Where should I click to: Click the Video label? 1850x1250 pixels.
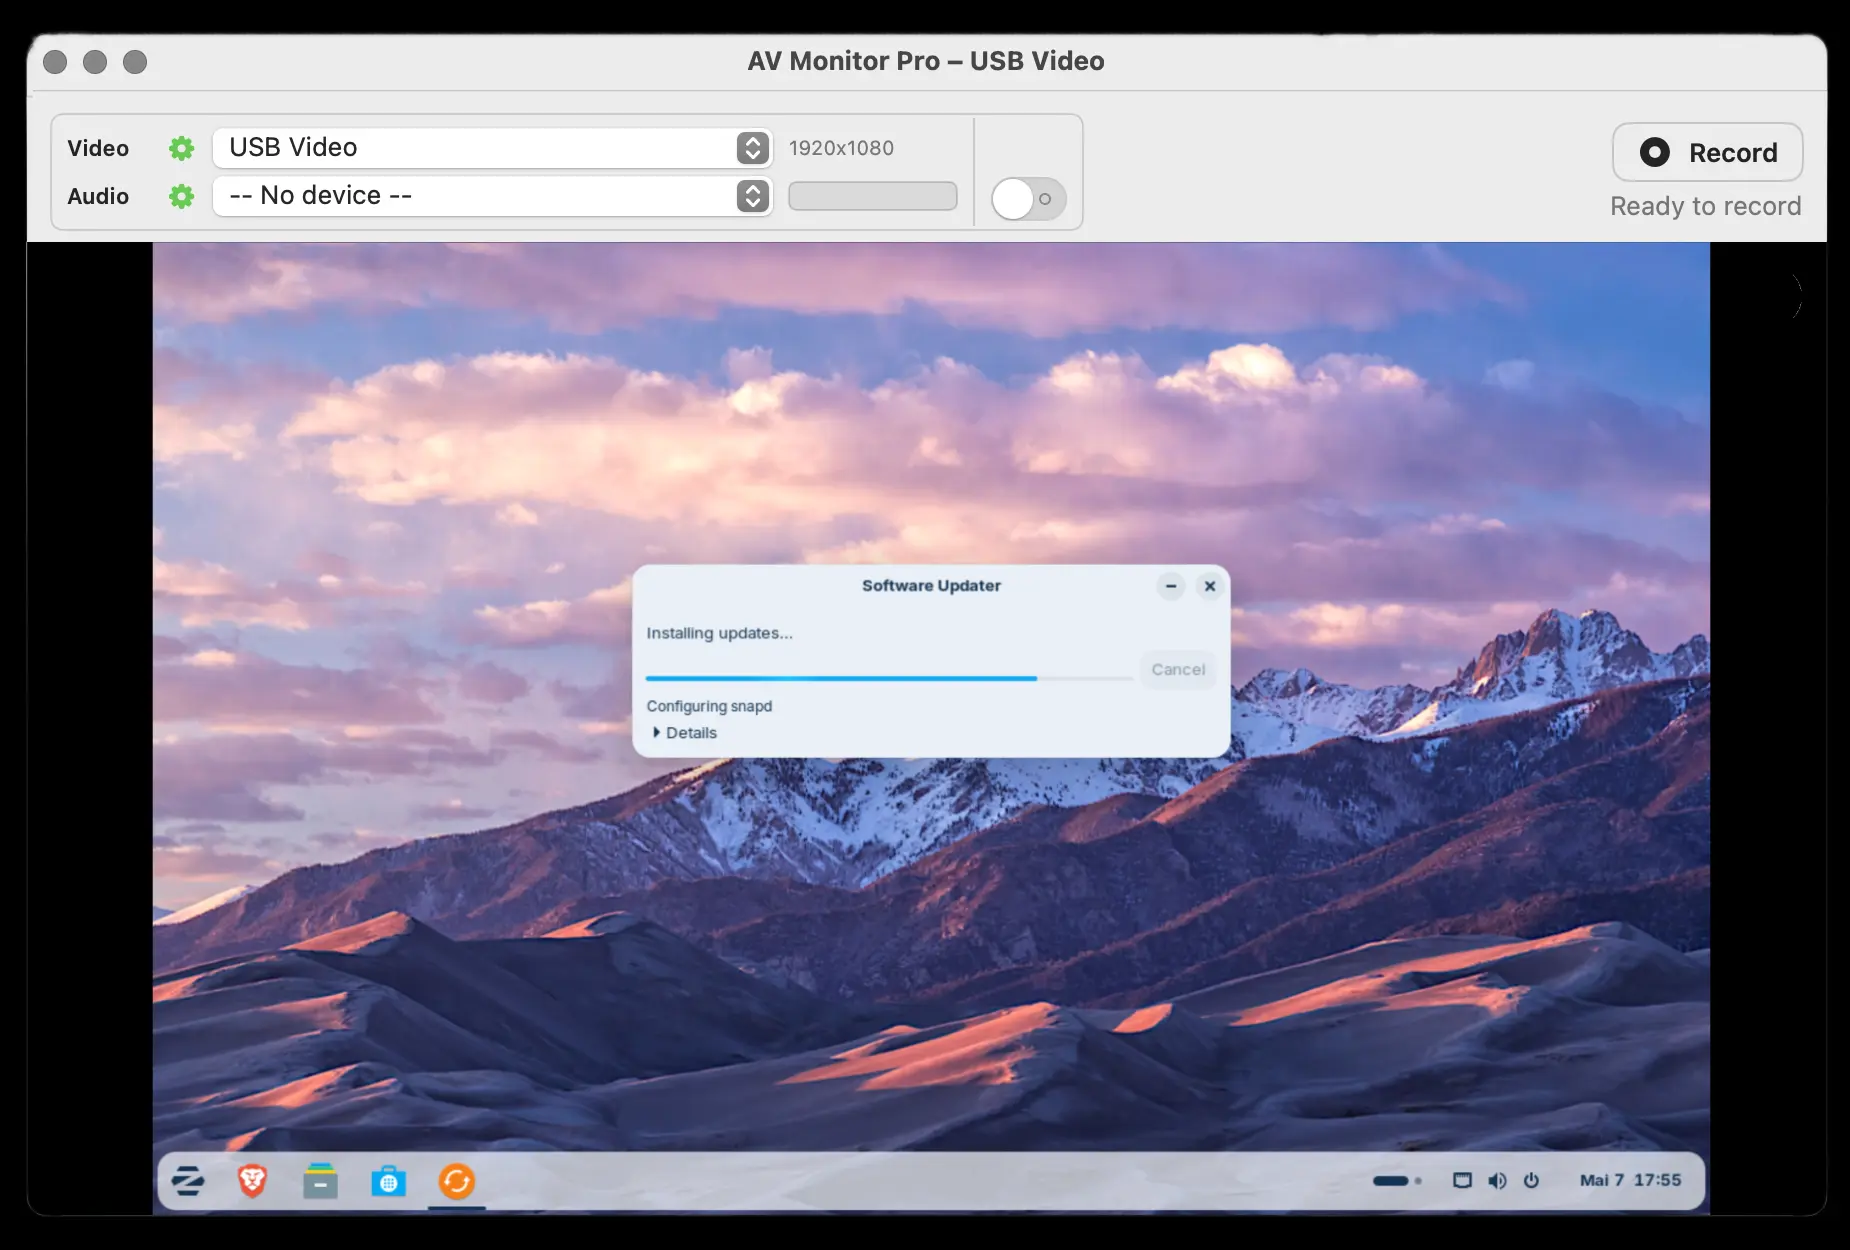tap(98, 148)
